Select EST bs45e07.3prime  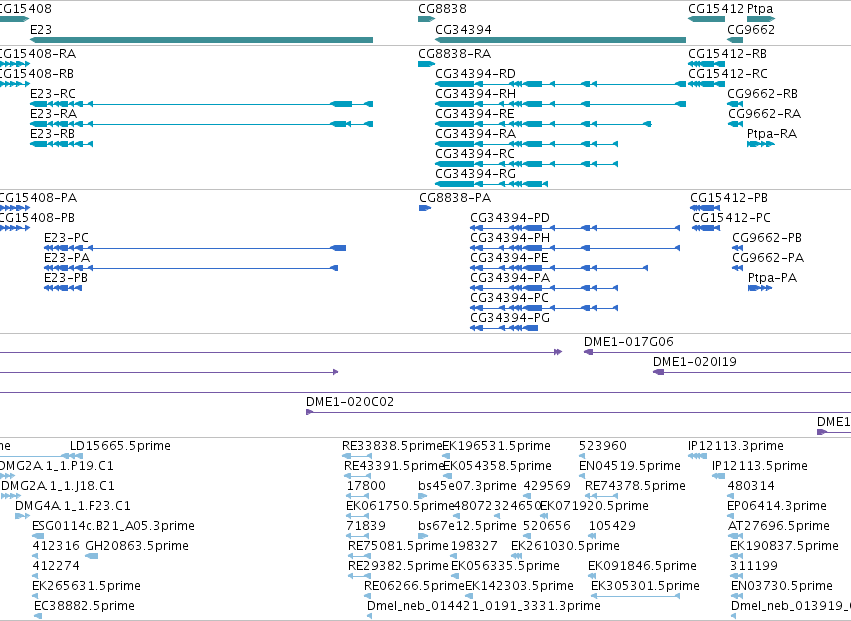tap(467, 486)
